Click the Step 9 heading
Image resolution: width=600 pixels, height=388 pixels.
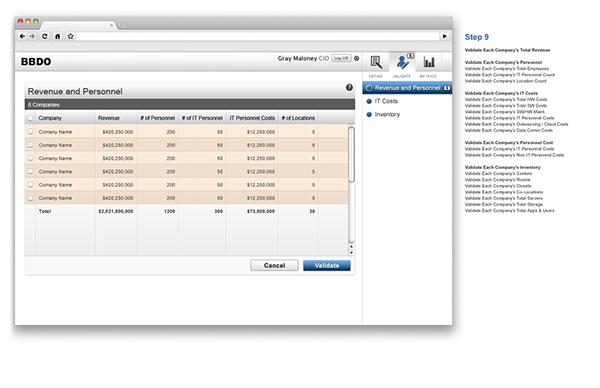(476, 37)
